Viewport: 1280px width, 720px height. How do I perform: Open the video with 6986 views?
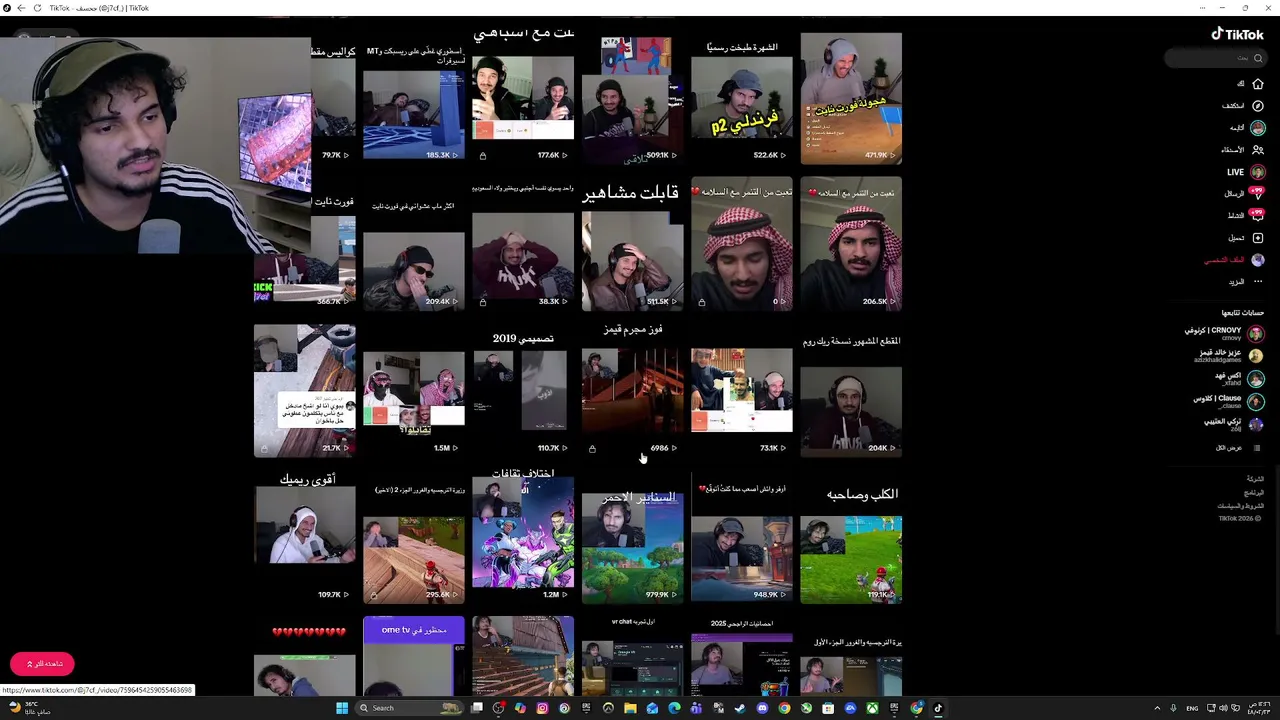633,390
